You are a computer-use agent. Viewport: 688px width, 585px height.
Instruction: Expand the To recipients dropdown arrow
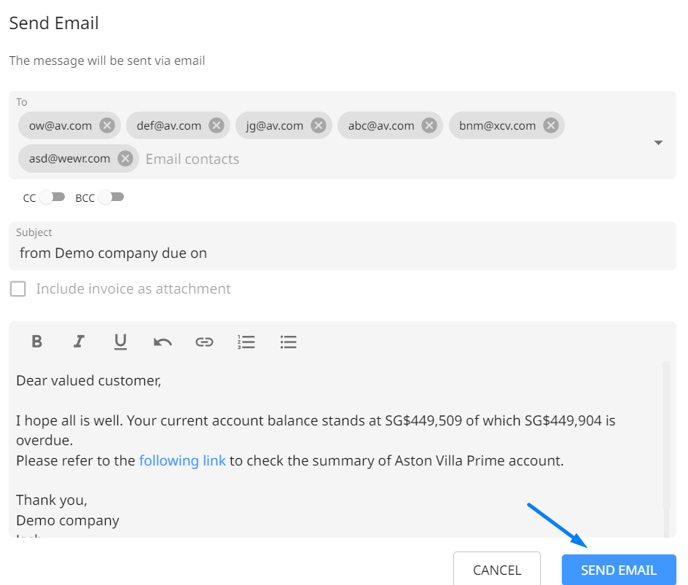[x=658, y=143]
